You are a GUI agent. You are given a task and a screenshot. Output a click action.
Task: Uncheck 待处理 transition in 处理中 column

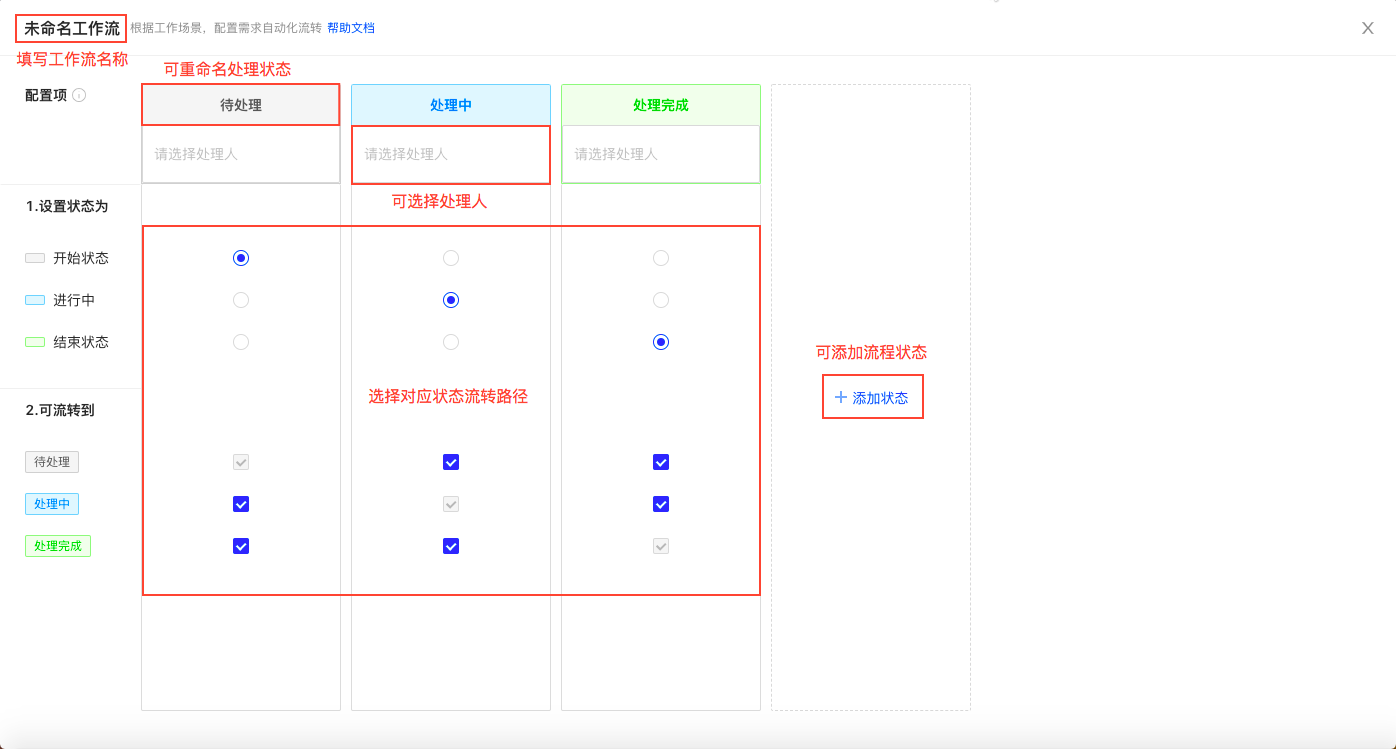click(451, 462)
